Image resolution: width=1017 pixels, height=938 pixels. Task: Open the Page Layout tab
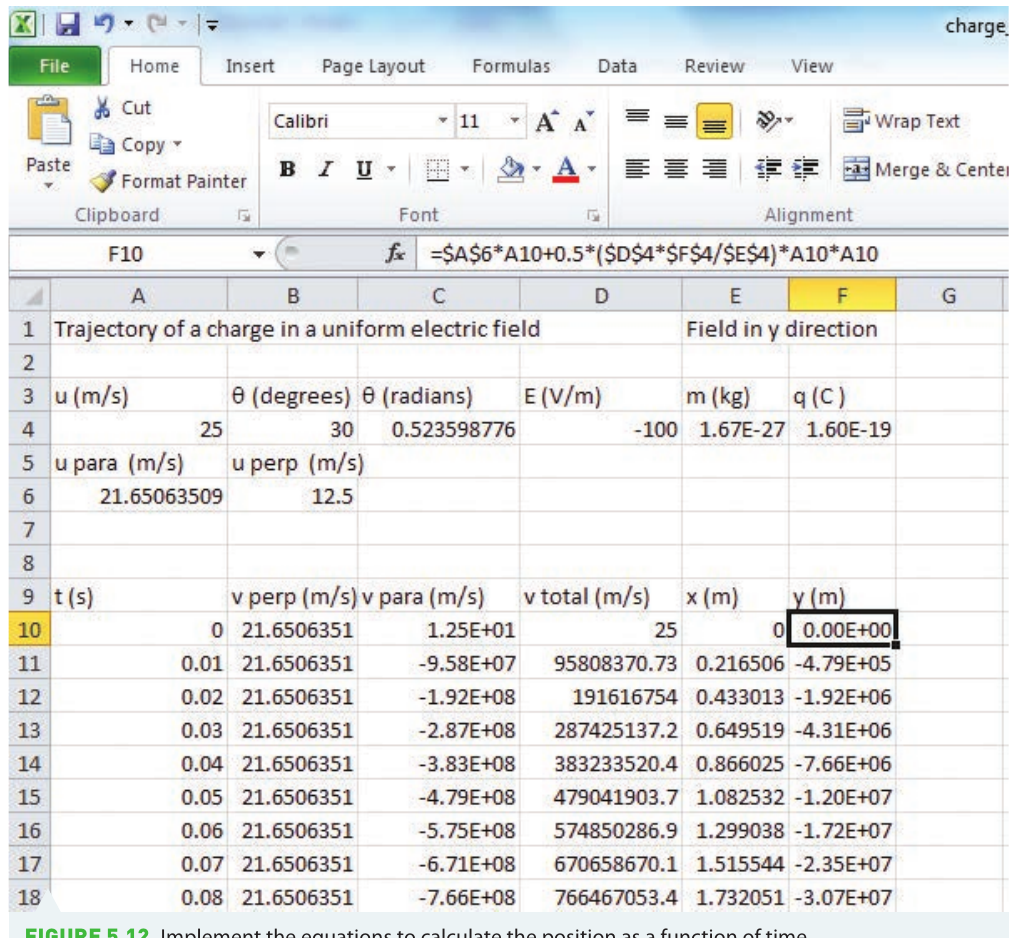click(373, 66)
